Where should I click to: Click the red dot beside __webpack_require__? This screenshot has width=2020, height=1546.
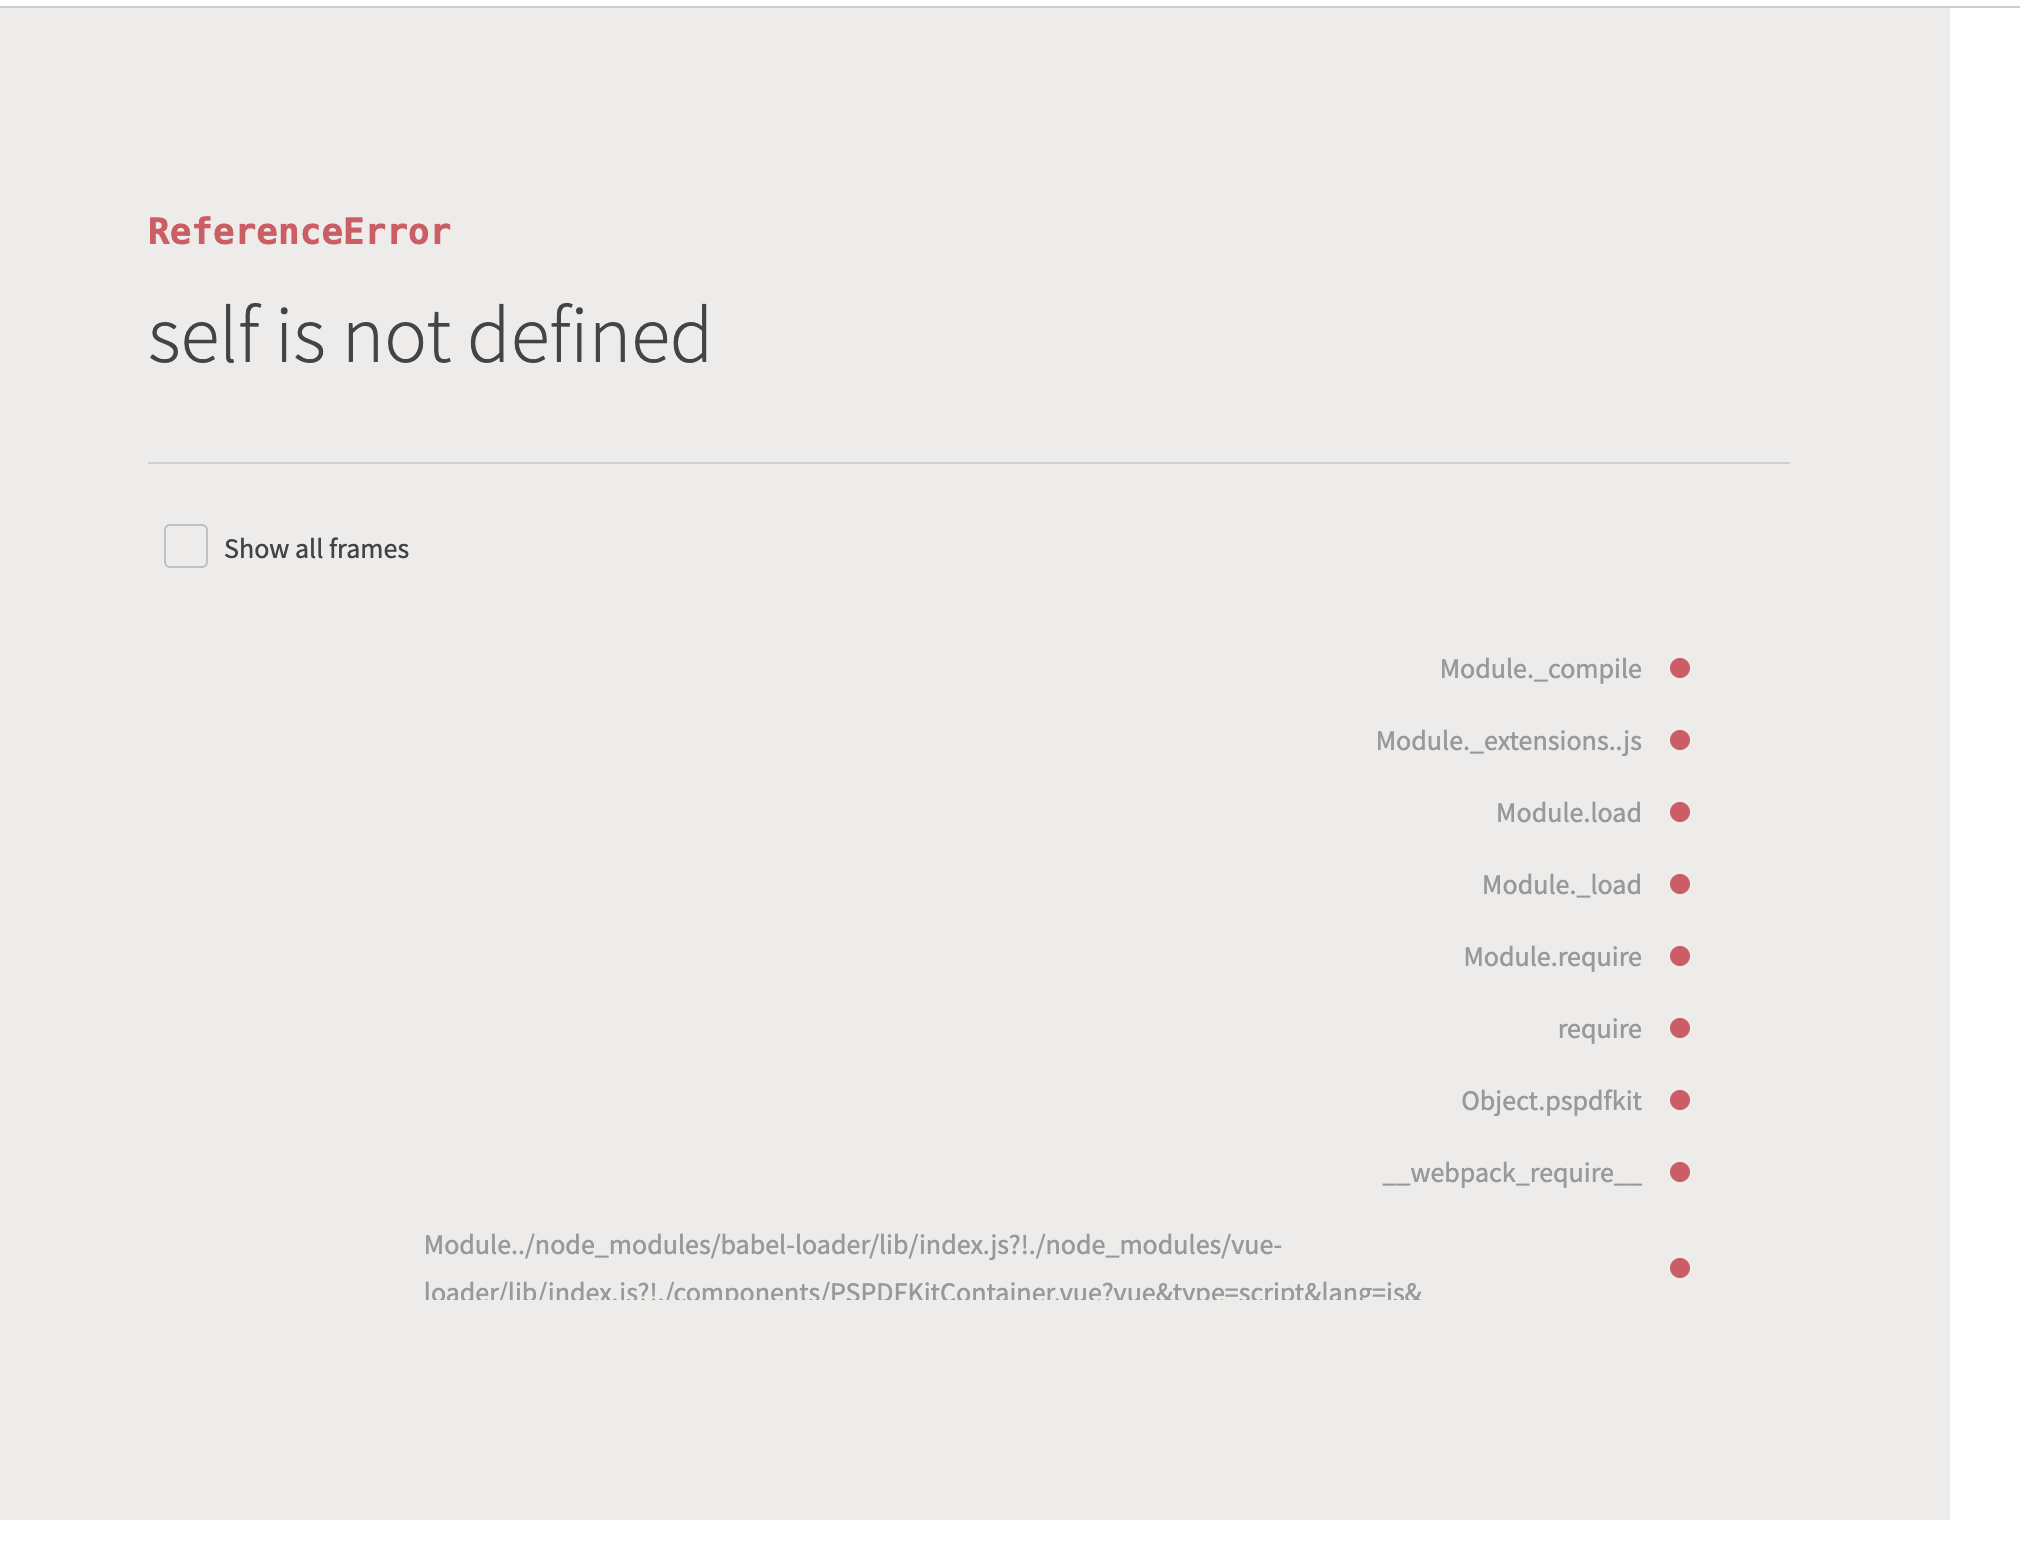coord(1680,1172)
